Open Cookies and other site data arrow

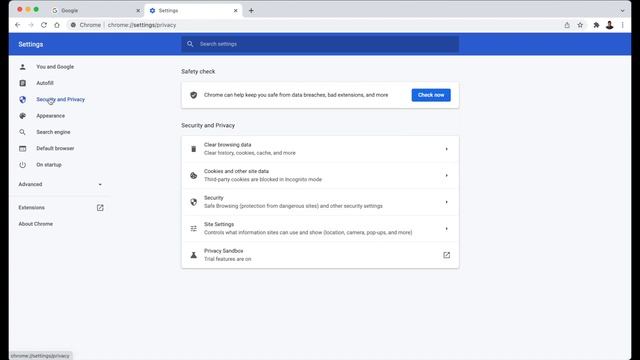coord(447,176)
